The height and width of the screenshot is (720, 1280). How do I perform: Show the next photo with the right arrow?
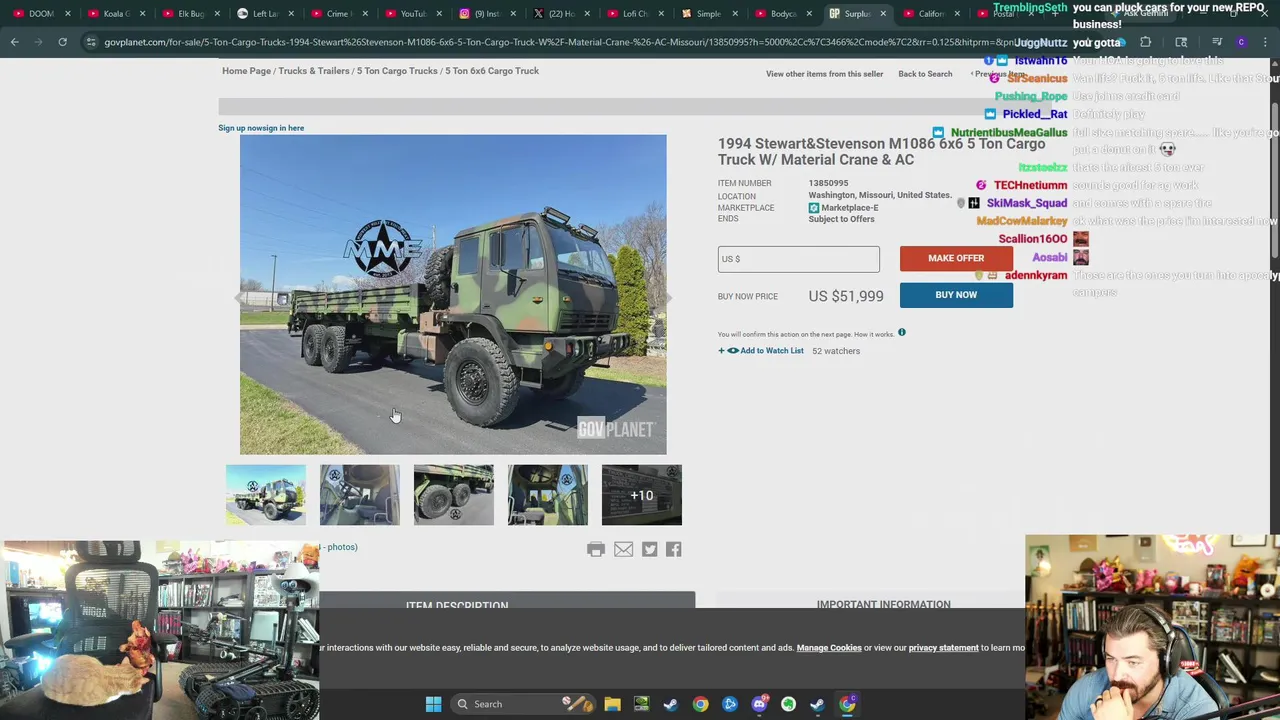tap(667, 297)
